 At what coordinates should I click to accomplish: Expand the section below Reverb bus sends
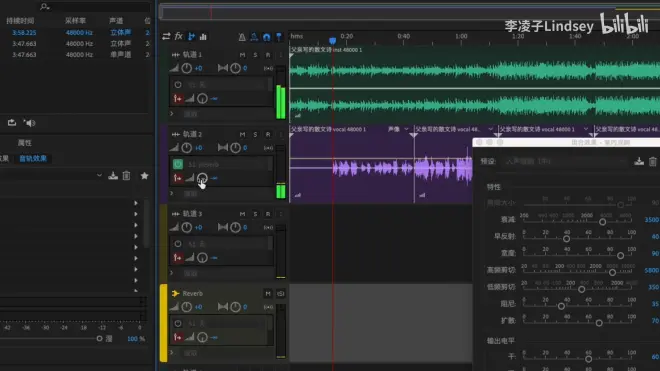coord(172,352)
